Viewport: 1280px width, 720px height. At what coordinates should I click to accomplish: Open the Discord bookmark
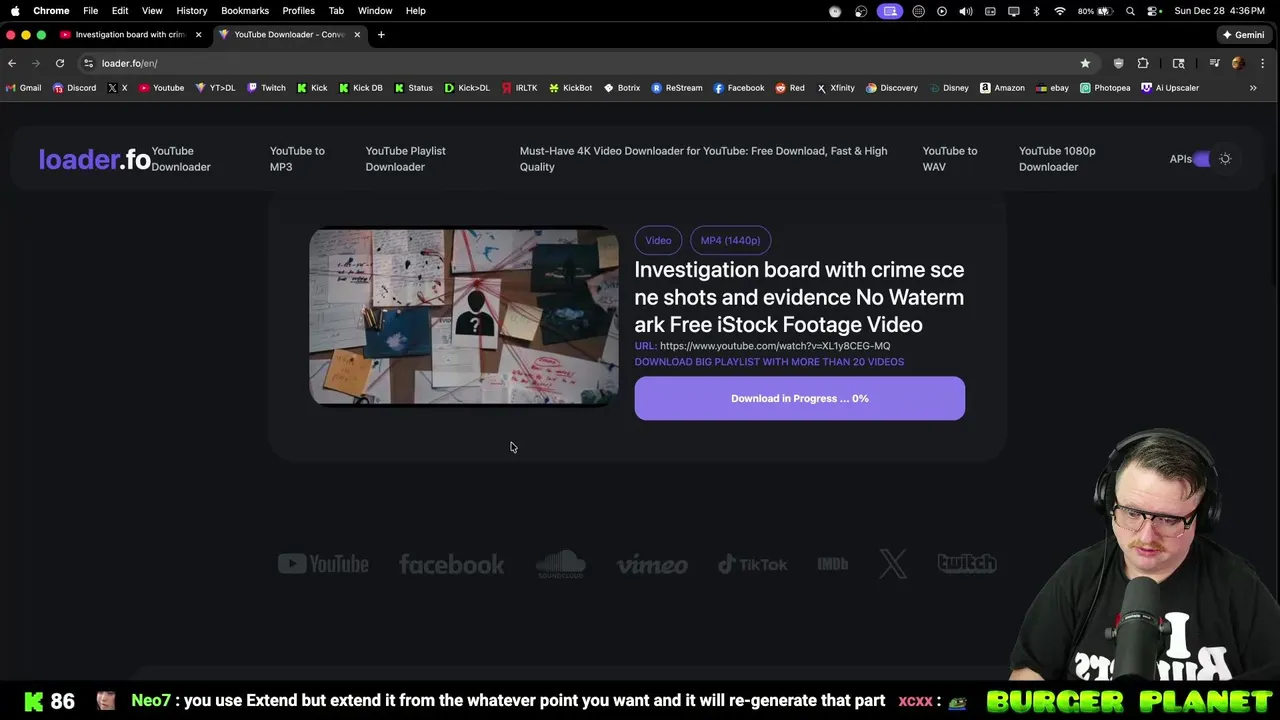click(x=75, y=88)
